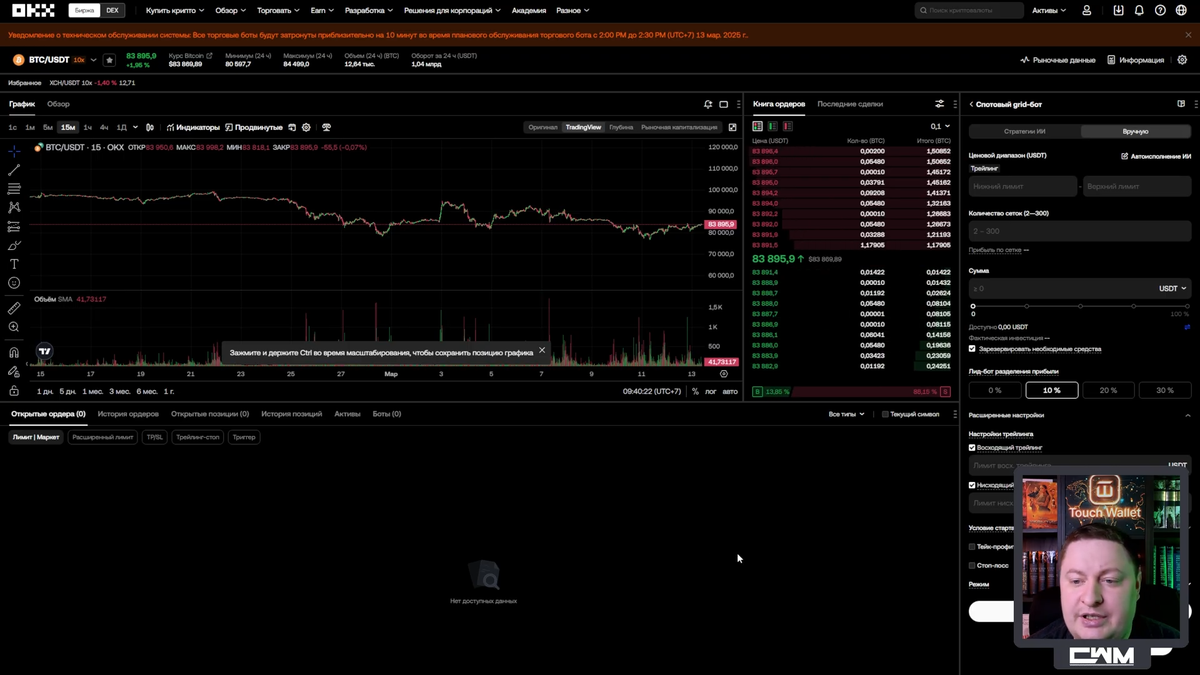1200x675 pixels.
Task: Select the trend line drawing tool
Action: 14,170
